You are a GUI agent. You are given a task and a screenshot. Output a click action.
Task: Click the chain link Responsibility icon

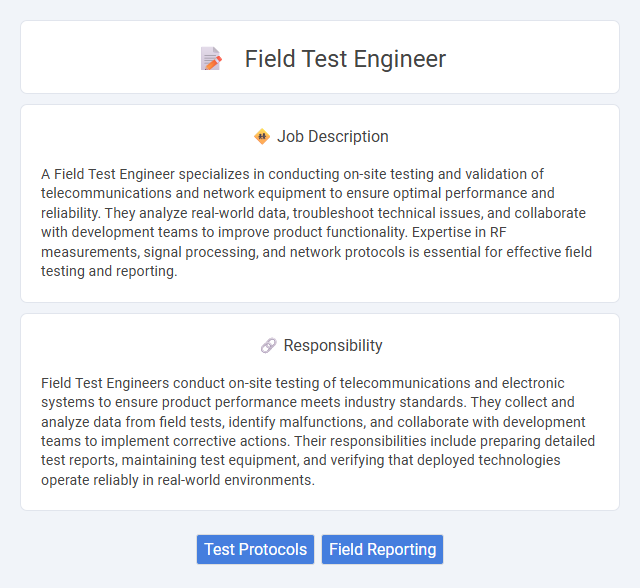pyautogui.click(x=269, y=346)
